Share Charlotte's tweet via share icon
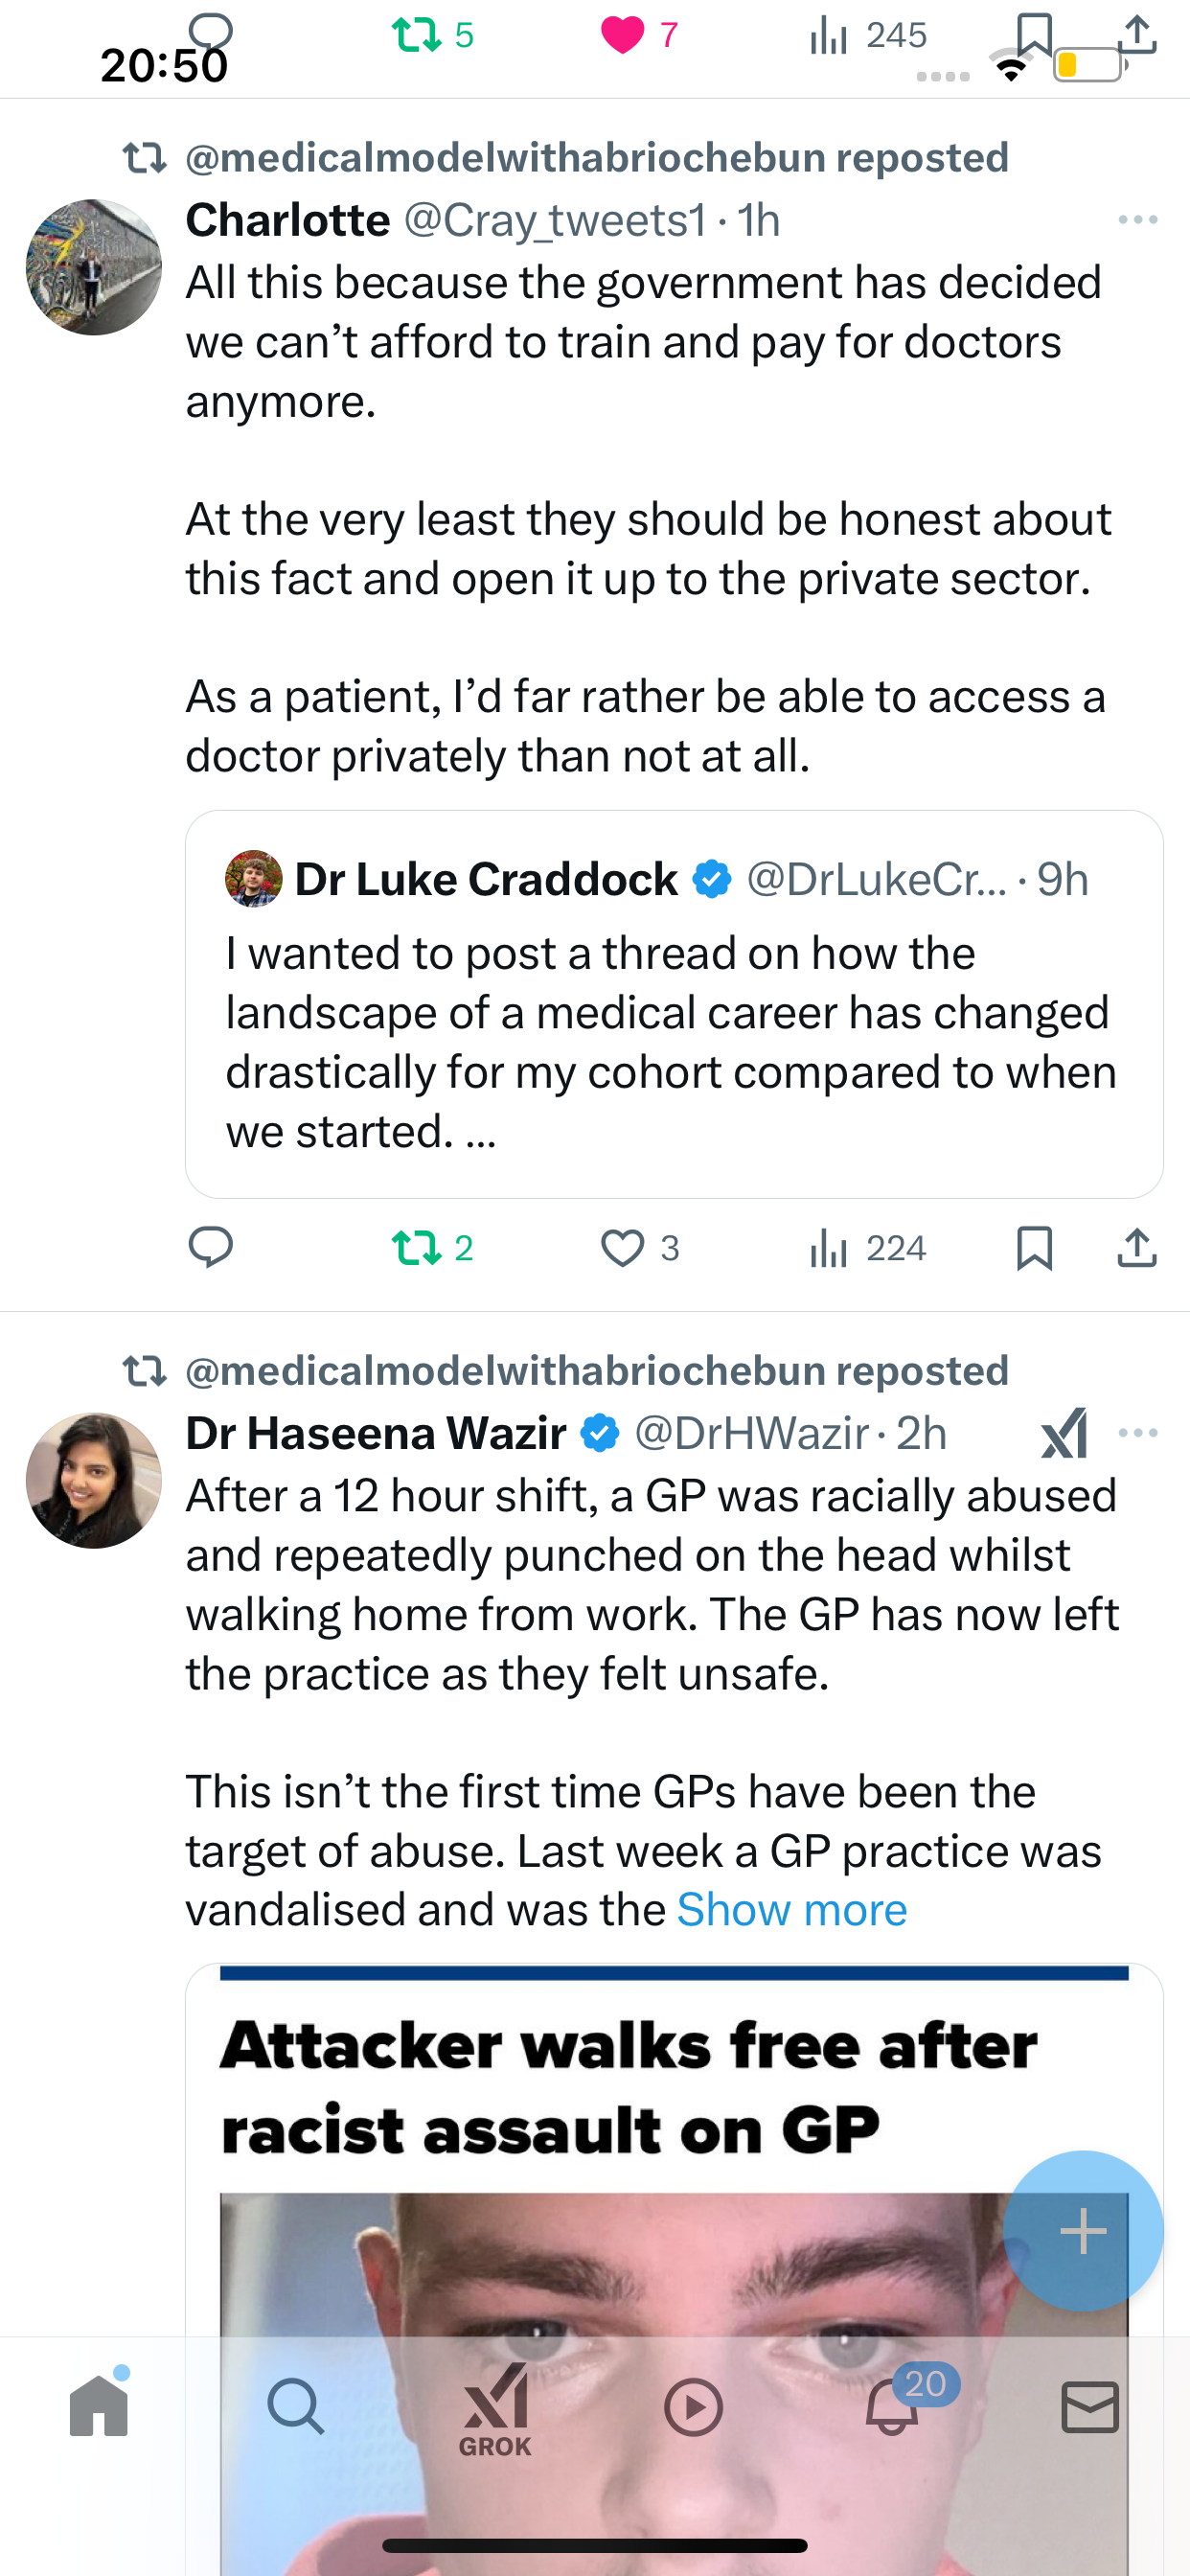1190x2576 pixels. (x=1137, y=1248)
